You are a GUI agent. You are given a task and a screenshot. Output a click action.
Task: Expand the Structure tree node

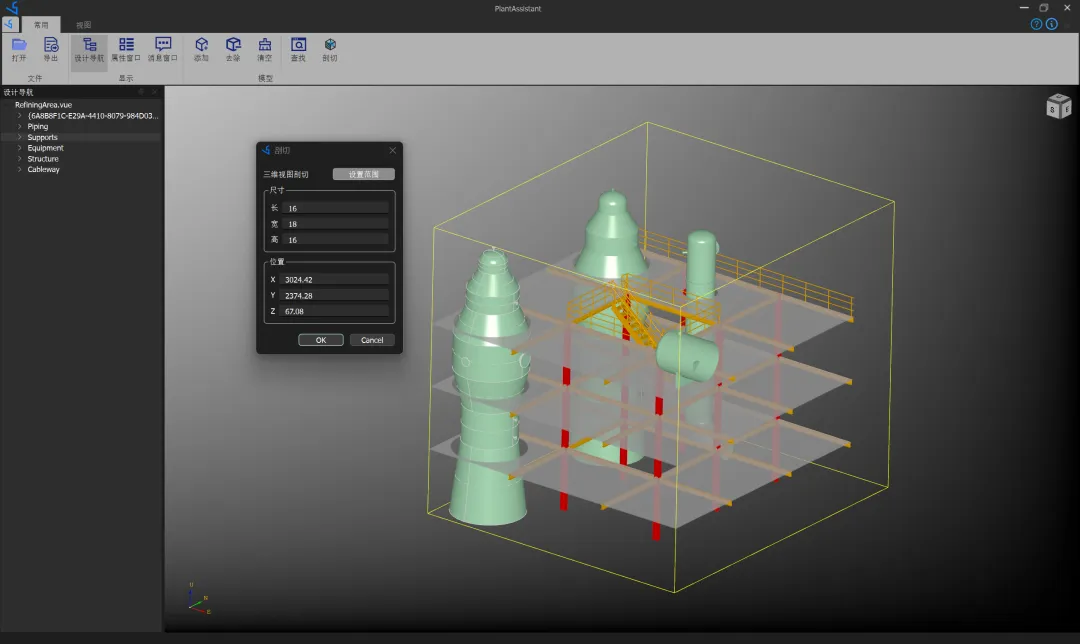click(x=19, y=158)
